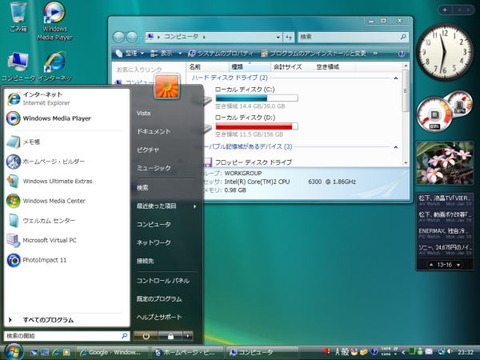Click プログラムのアンインストールと変更 toolbar button

point(313,53)
